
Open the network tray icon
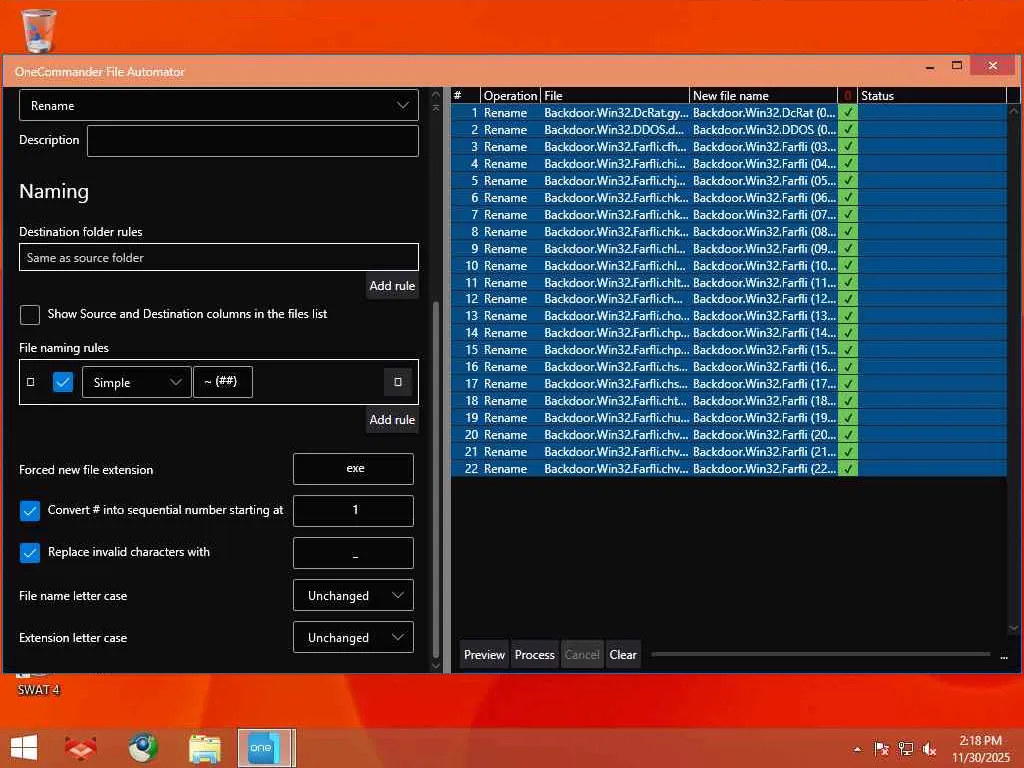[905, 748]
